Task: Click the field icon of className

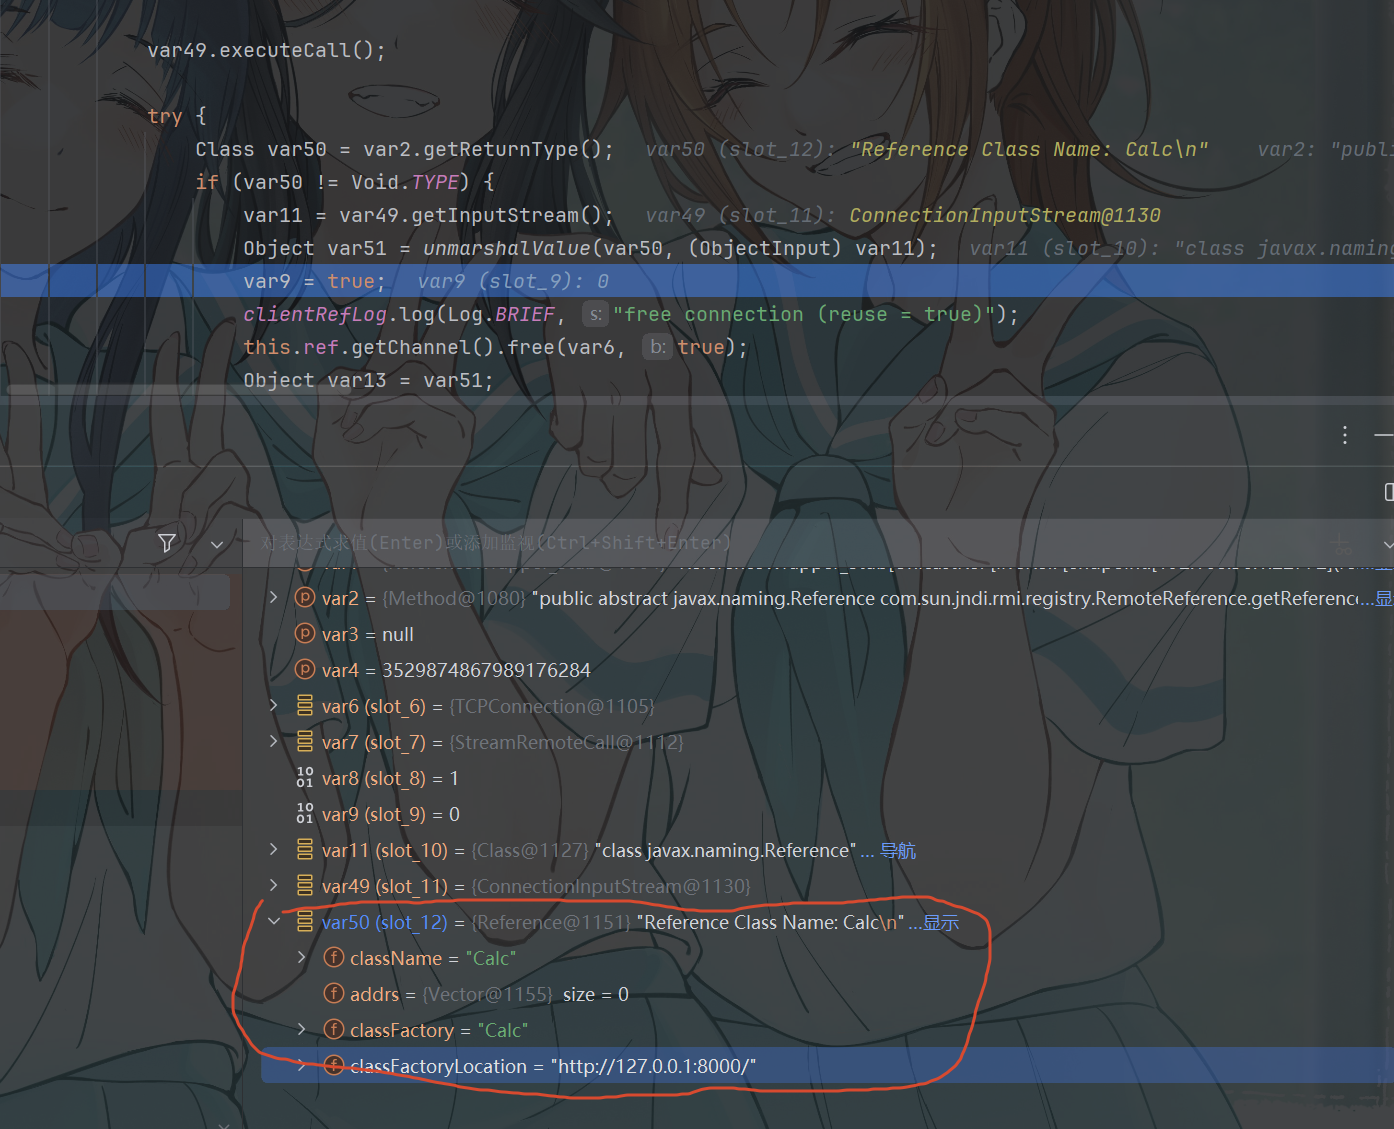Action: (334, 957)
